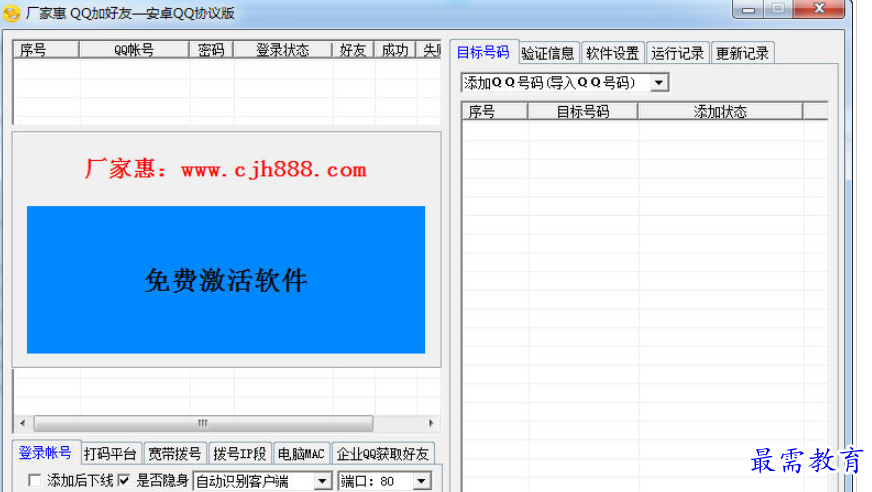Open the 自动识别客户端 dropdown
872x492 pixels.
point(322,481)
